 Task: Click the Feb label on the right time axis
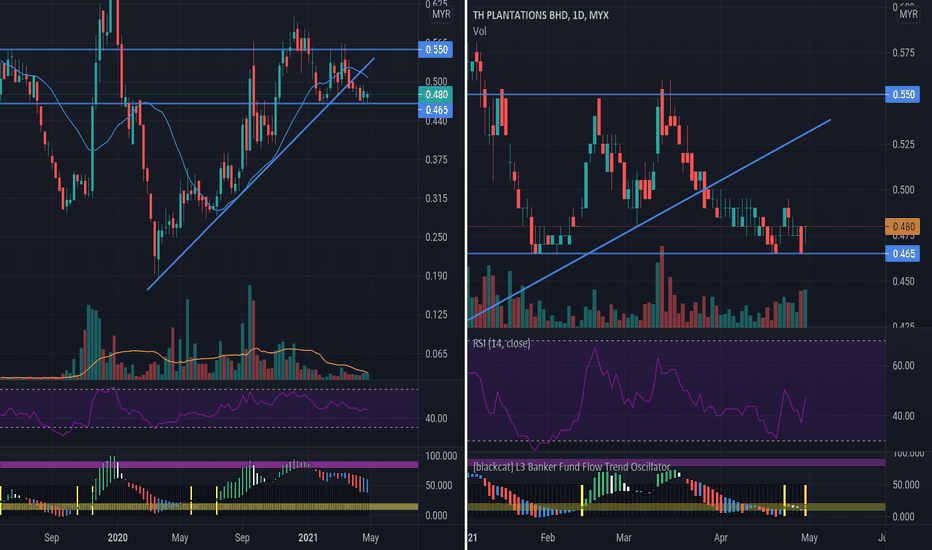(x=547, y=538)
